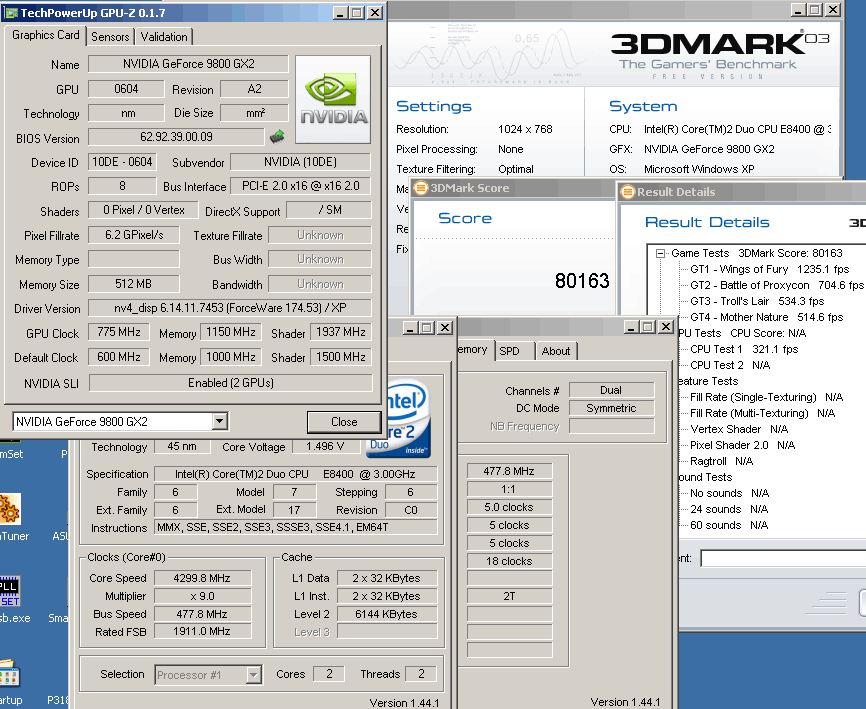
Task: Click the 3DMark03 logo banner
Action: (720, 54)
